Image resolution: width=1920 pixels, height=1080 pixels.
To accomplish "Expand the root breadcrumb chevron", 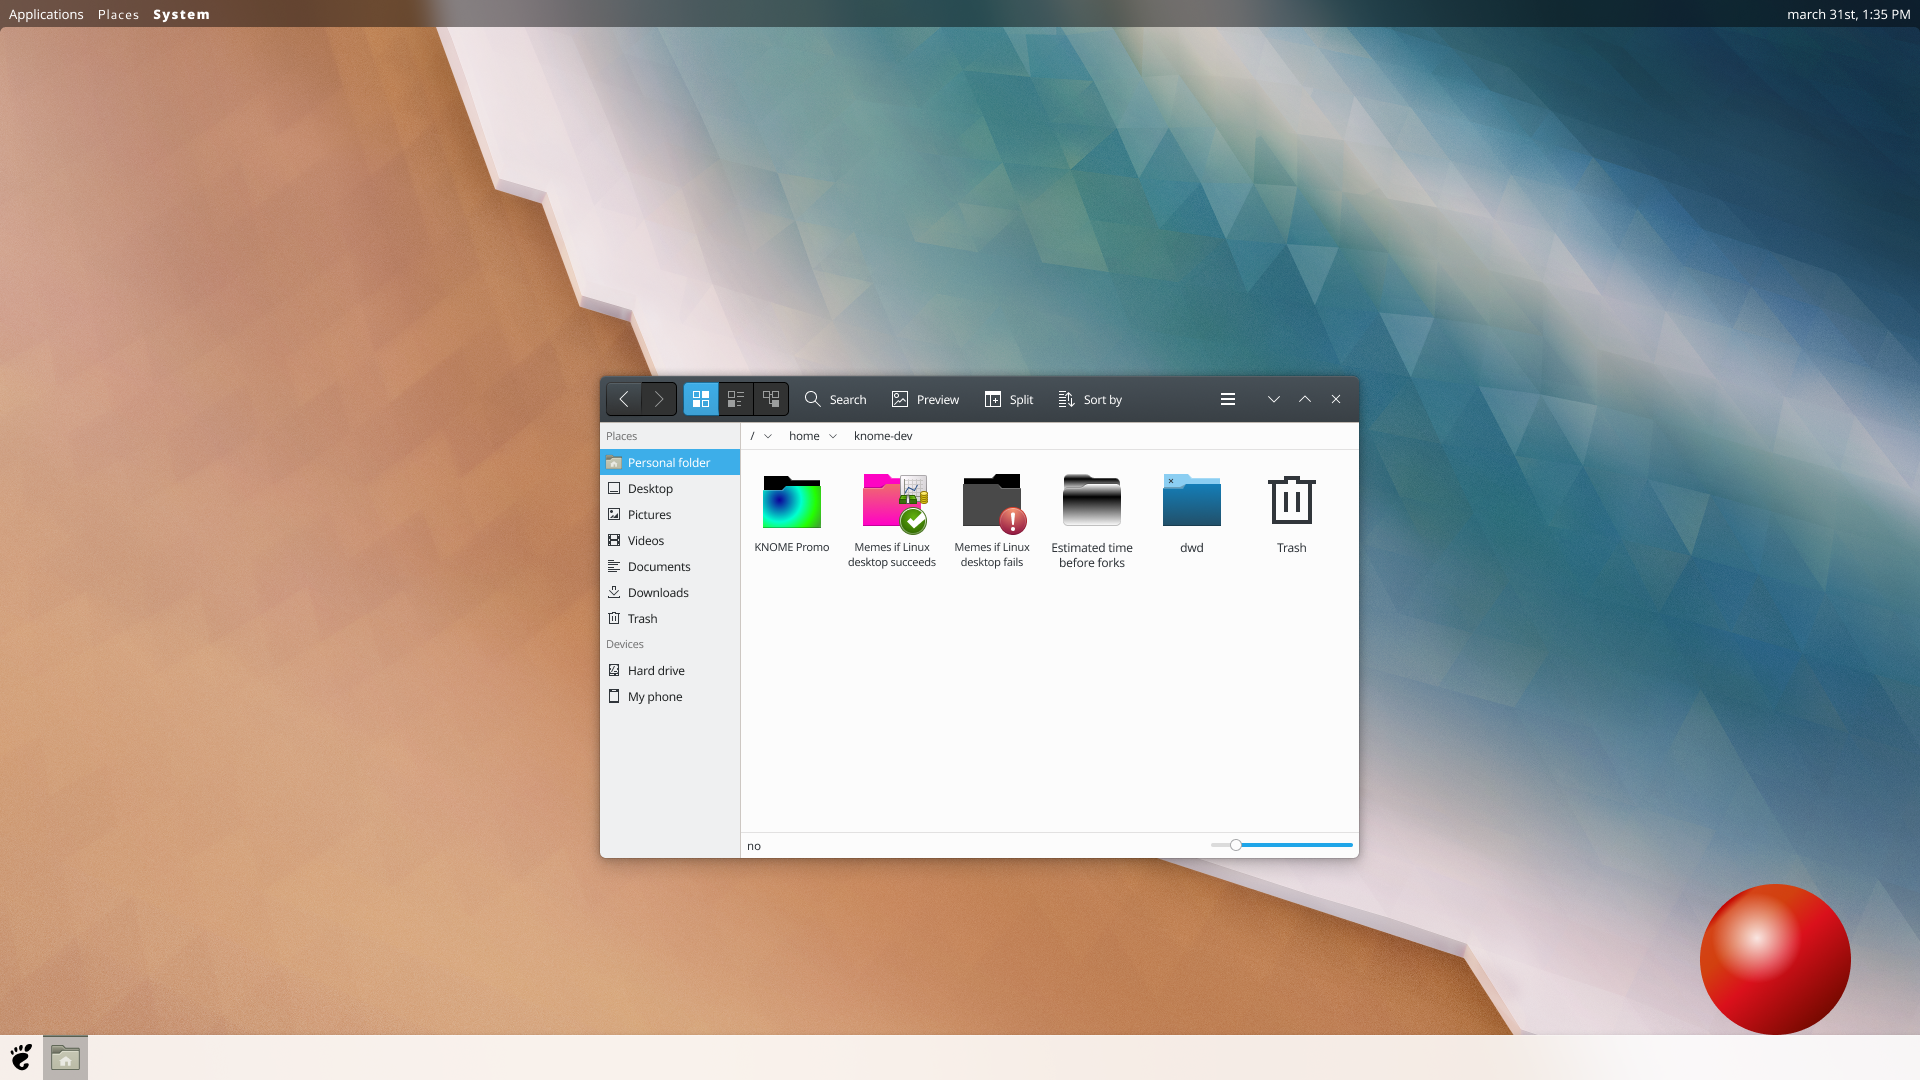I will click(768, 436).
